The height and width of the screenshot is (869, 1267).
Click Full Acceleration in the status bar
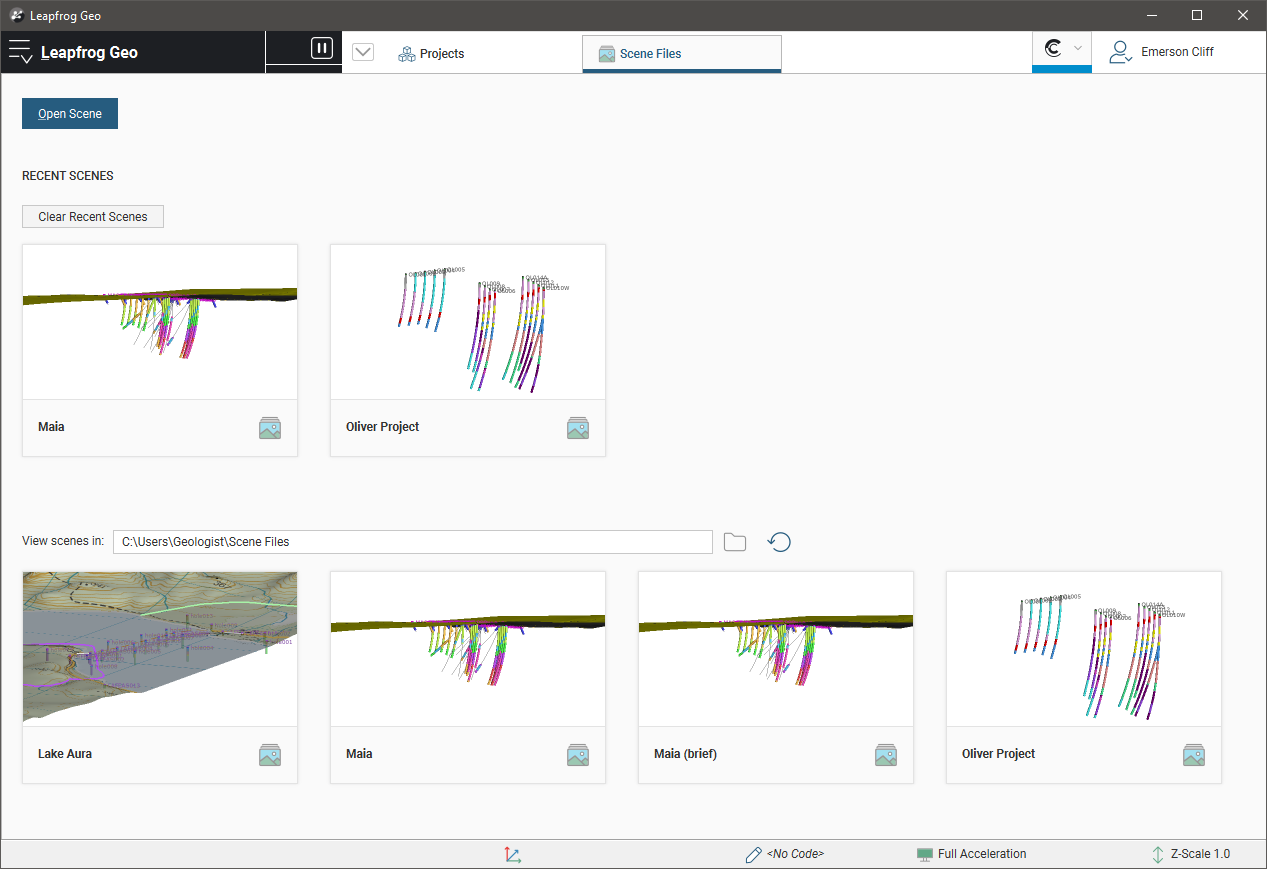pos(971,854)
